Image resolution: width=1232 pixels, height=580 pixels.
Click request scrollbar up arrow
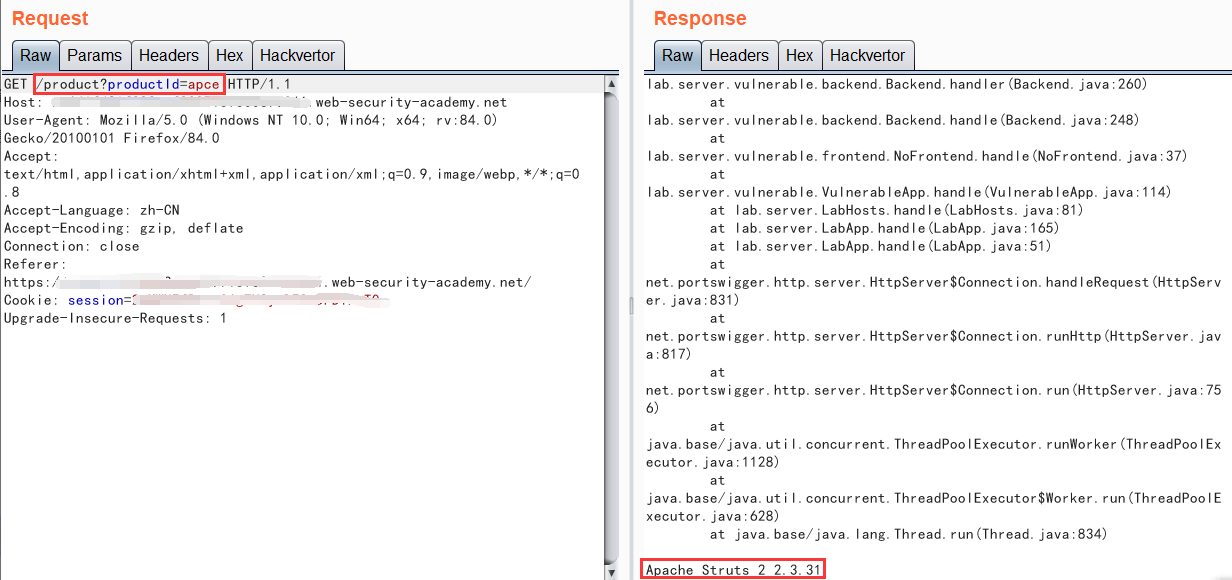point(612,85)
